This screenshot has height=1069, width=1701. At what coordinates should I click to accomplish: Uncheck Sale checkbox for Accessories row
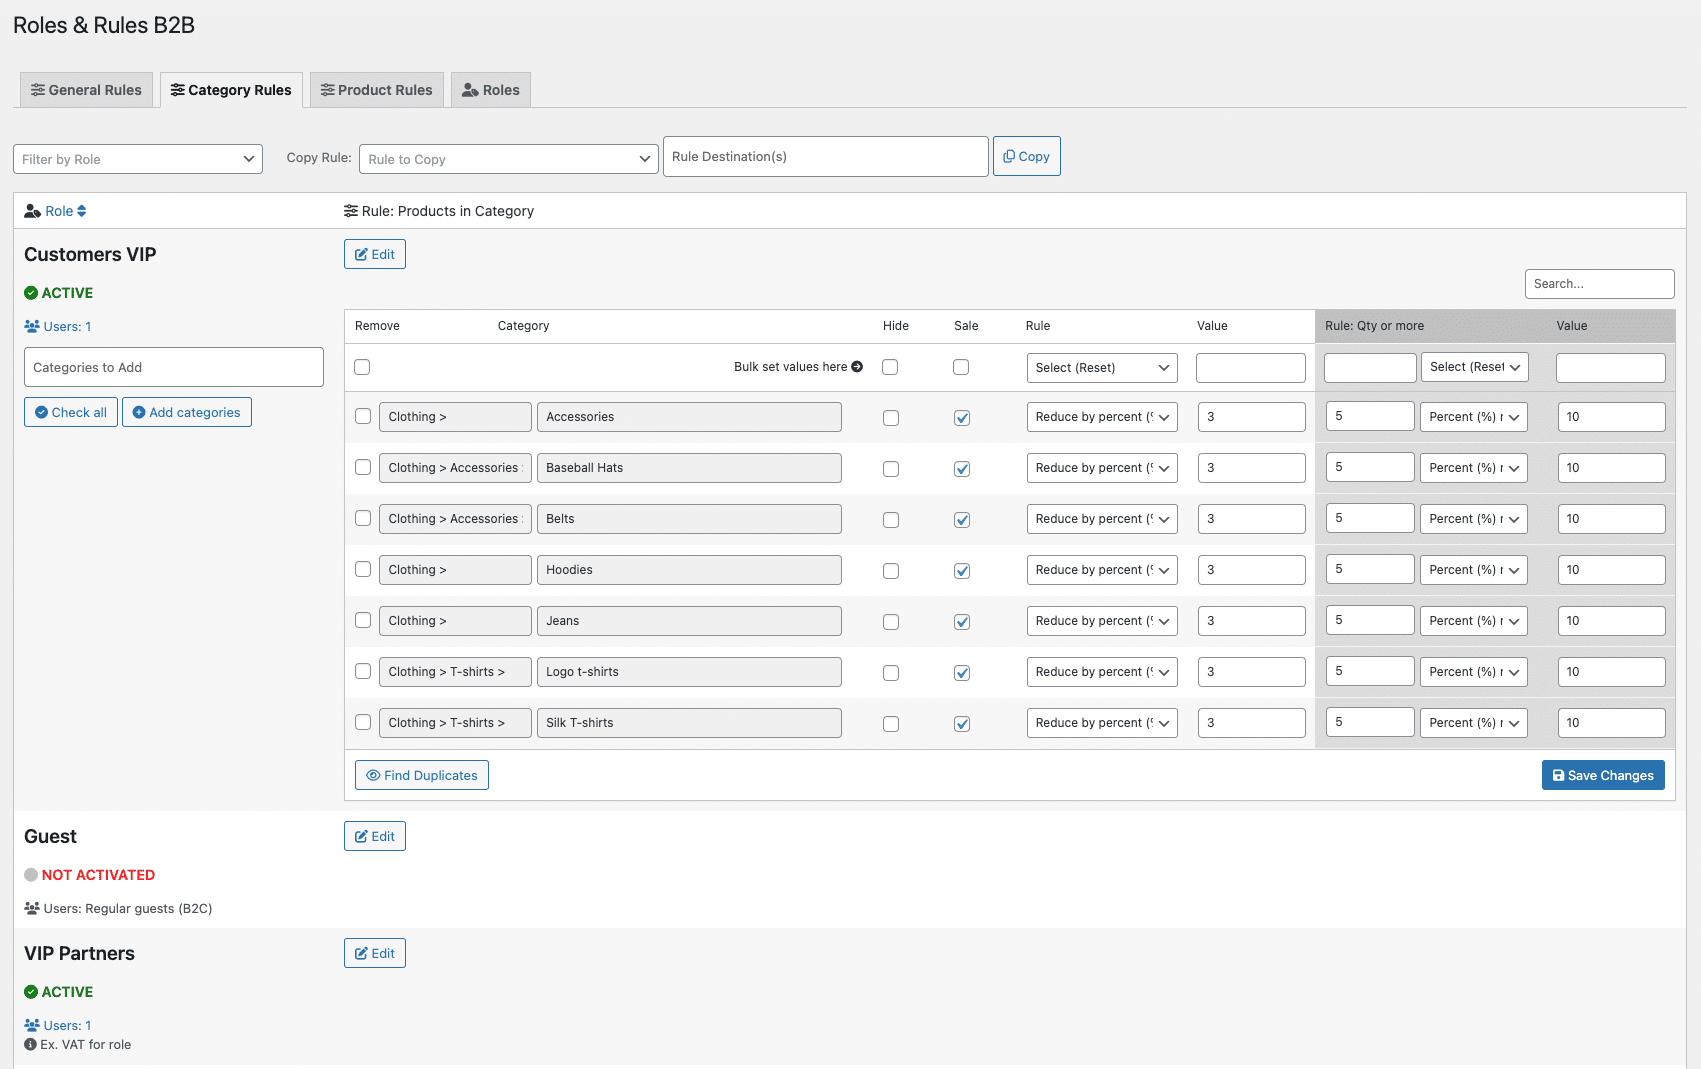tap(962, 418)
